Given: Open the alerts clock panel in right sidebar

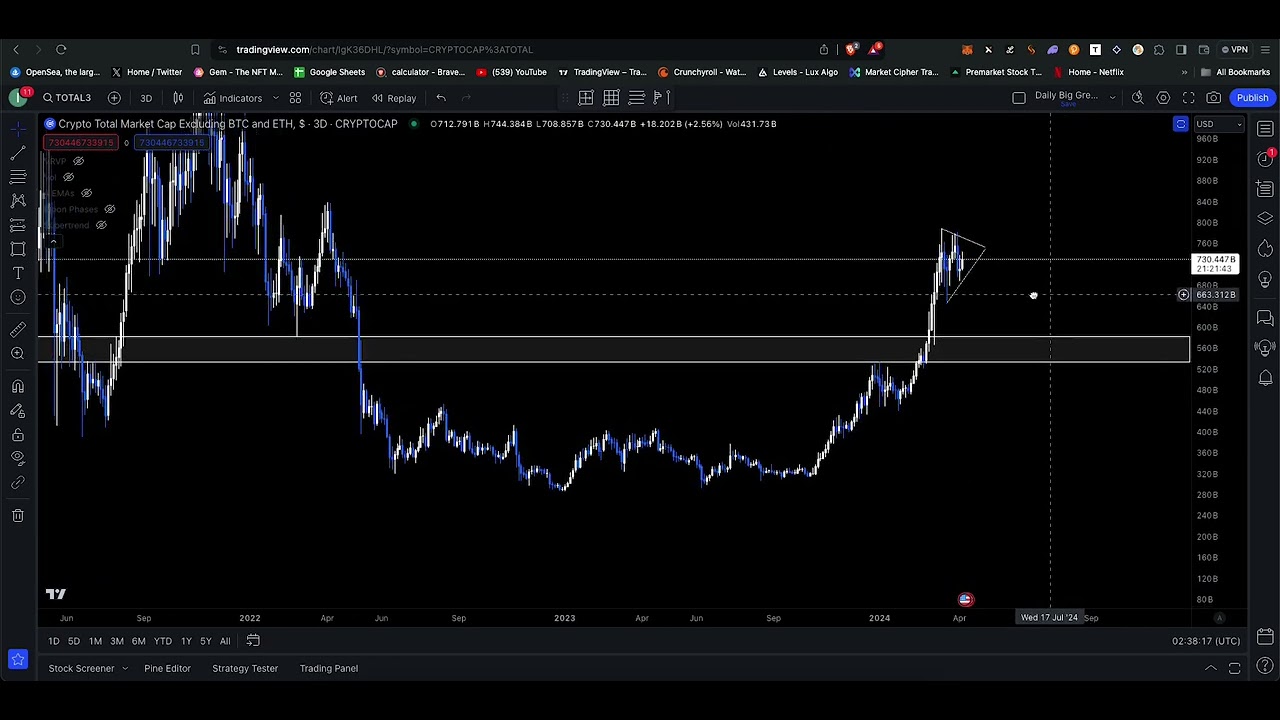Looking at the screenshot, I should tap(1265, 159).
